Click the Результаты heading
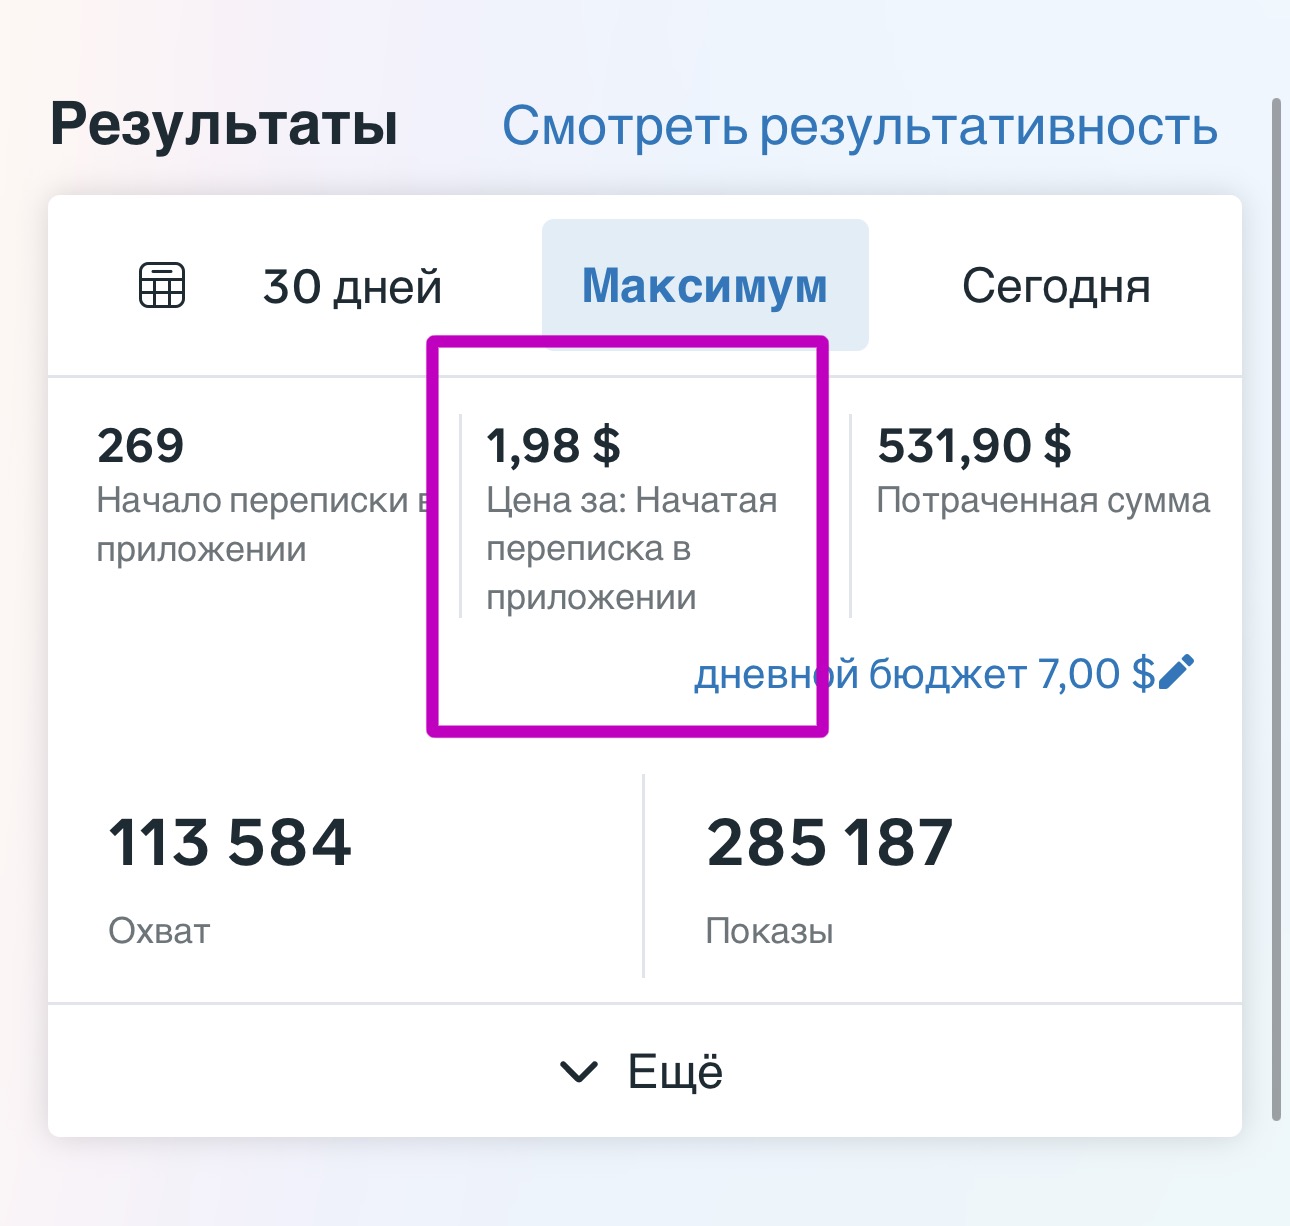1290x1226 pixels. tap(224, 125)
